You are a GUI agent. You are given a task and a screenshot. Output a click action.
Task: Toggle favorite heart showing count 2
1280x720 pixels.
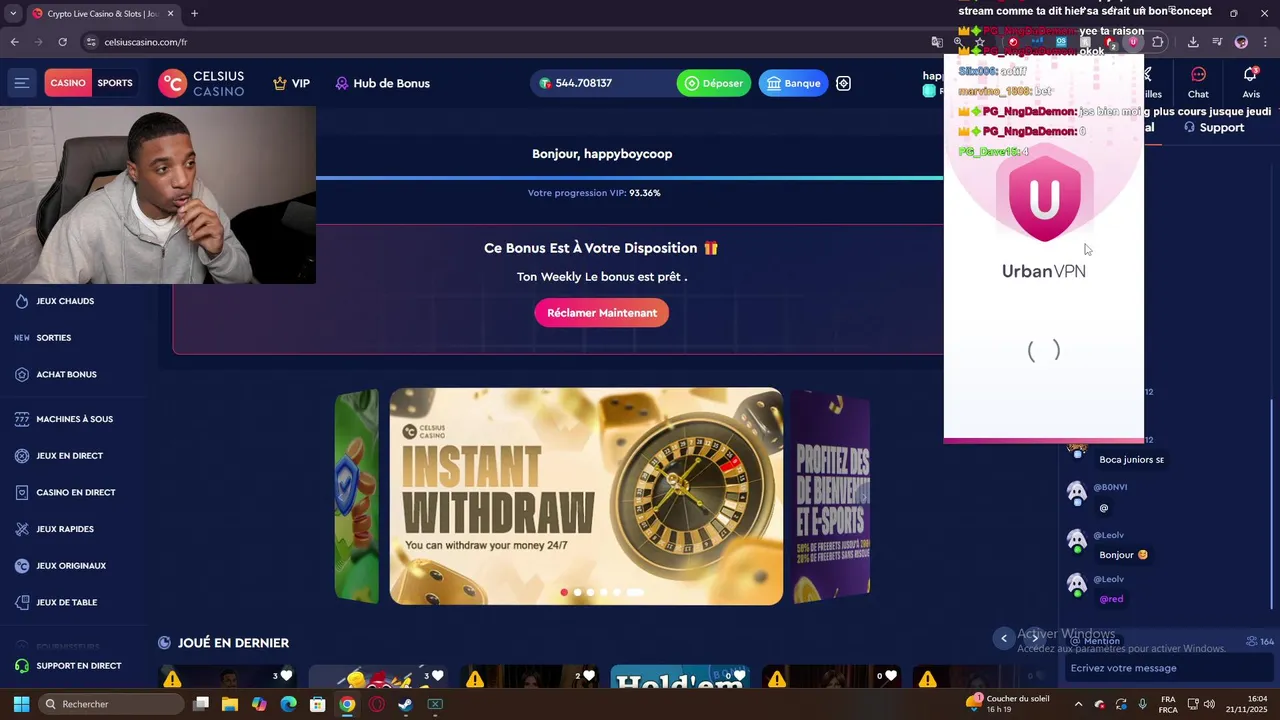point(589,676)
